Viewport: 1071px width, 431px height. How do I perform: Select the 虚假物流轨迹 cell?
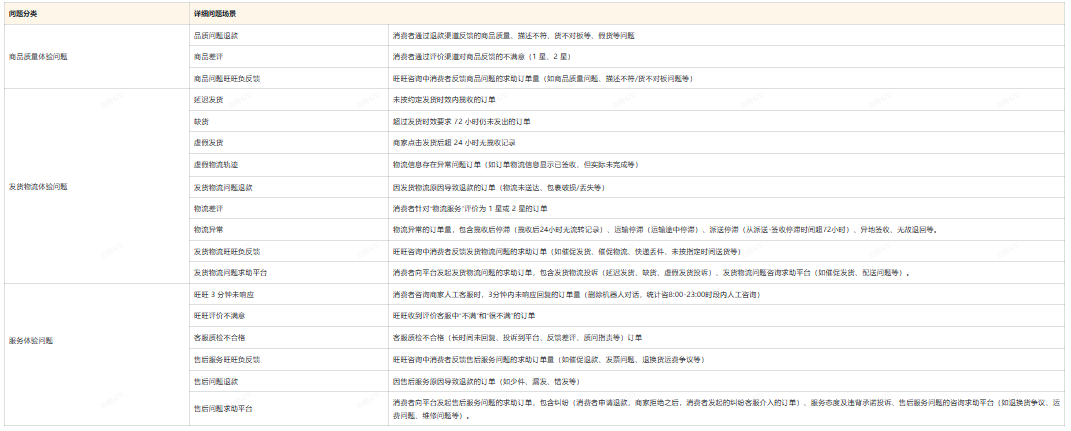tap(216, 164)
